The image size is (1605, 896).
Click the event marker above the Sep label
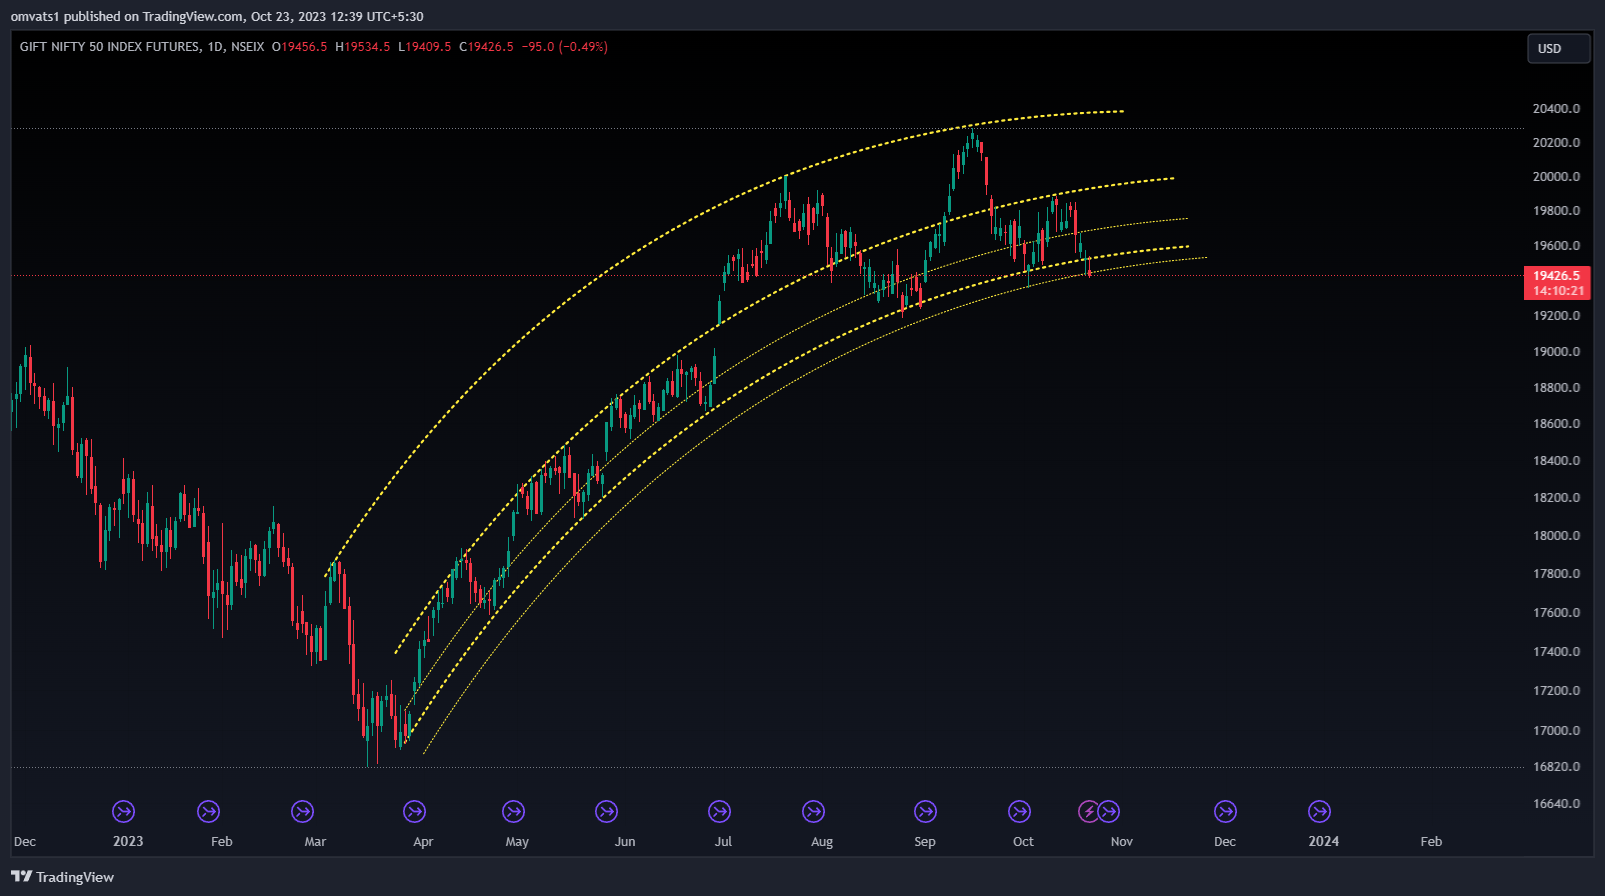(x=925, y=811)
